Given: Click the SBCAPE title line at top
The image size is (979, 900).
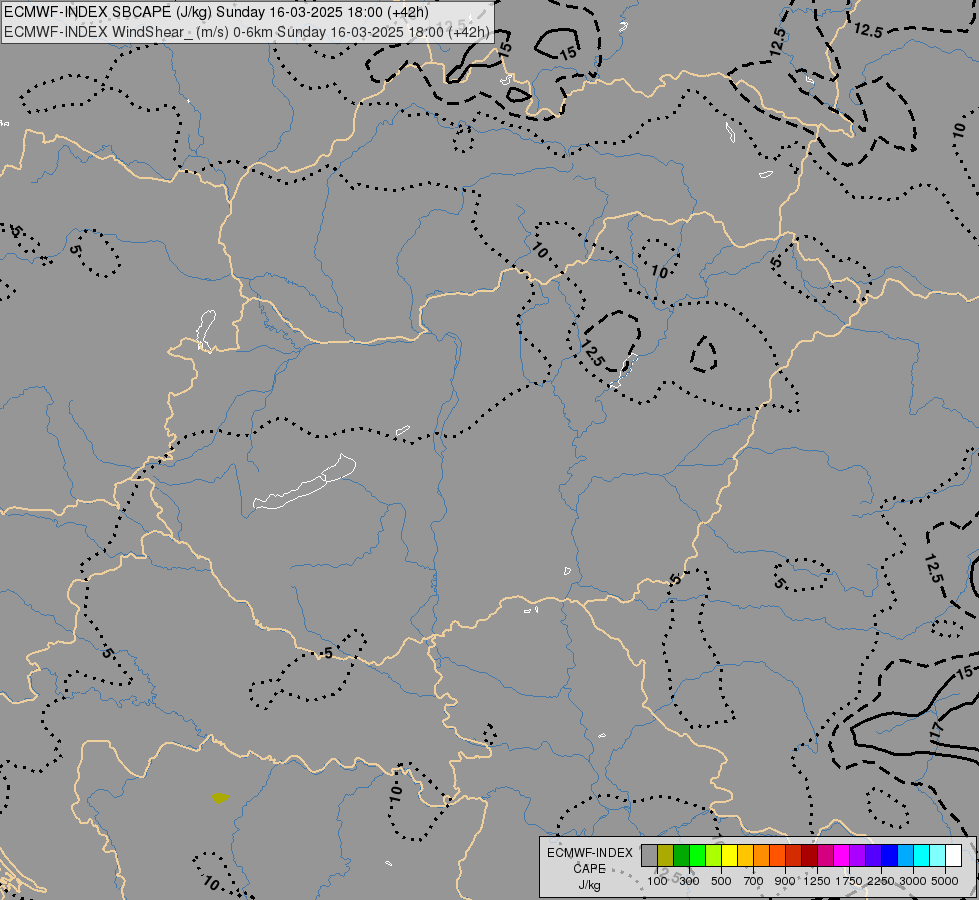Looking at the screenshot, I should (x=216, y=12).
